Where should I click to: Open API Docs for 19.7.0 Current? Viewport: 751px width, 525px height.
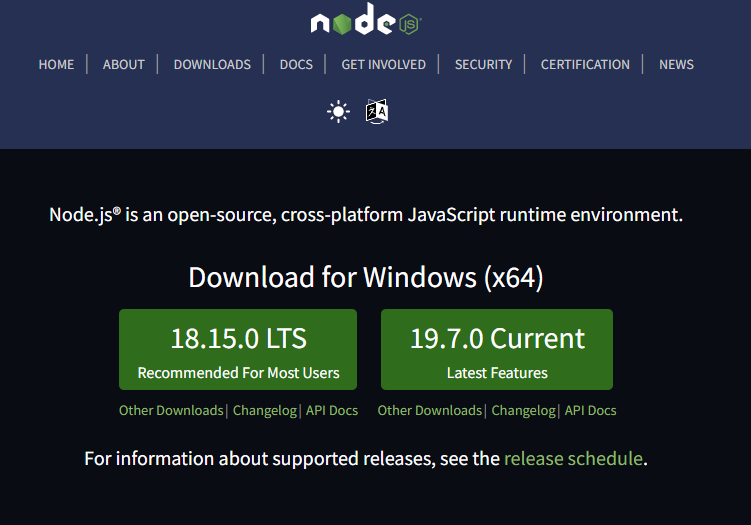click(x=591, y=411)
